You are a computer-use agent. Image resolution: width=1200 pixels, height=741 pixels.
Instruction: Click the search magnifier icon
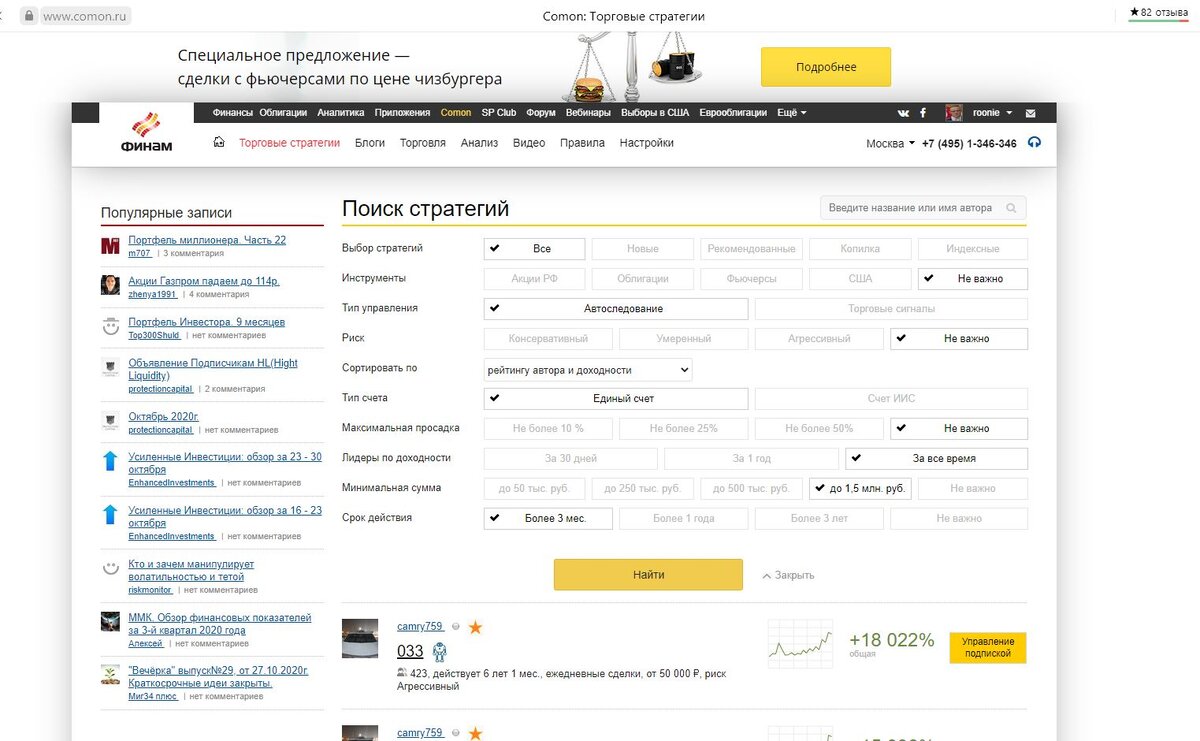click(x=1012, y=208)
